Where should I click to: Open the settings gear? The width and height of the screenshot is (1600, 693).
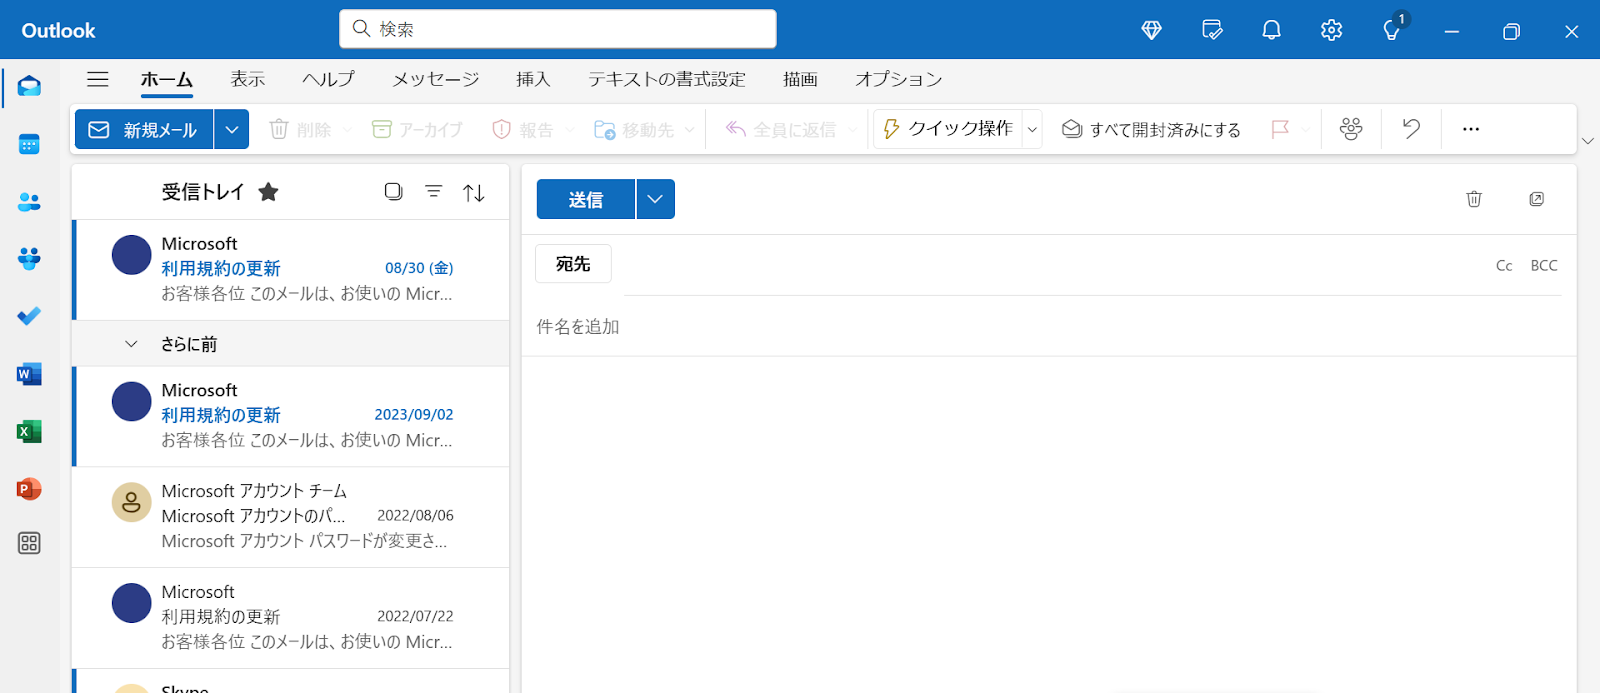[1331, 30]
